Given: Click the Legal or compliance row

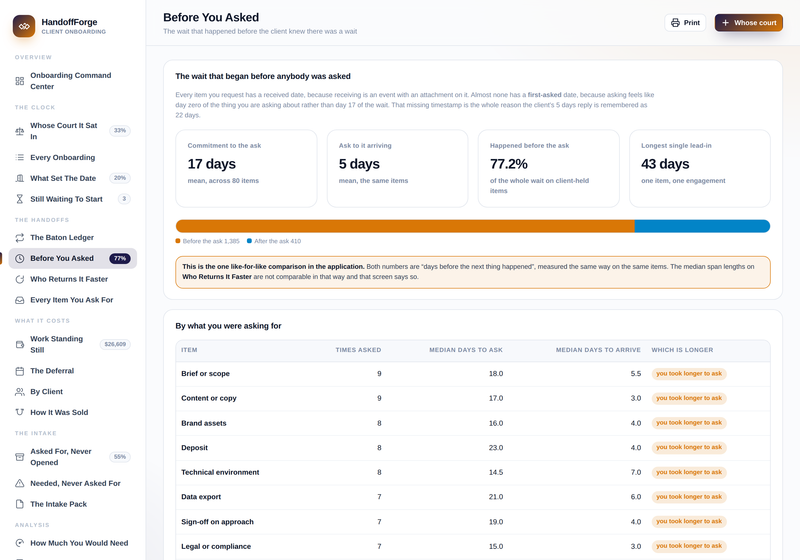Looking at the screenshot, I should [x=473, y=546].
